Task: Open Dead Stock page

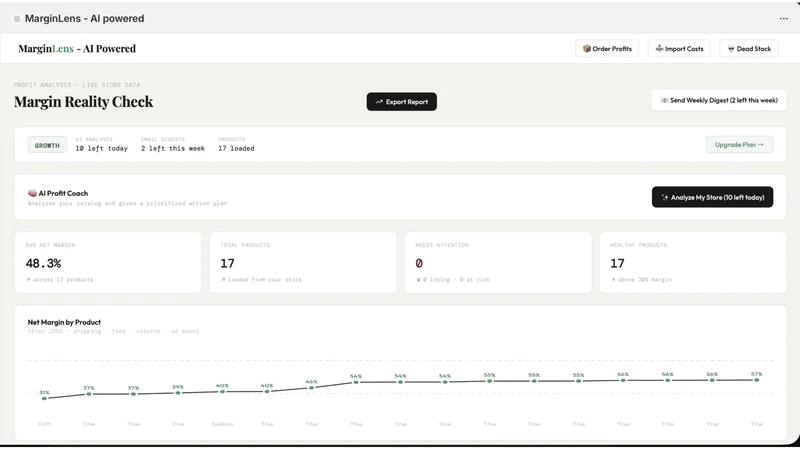Action: pos(749,49)
